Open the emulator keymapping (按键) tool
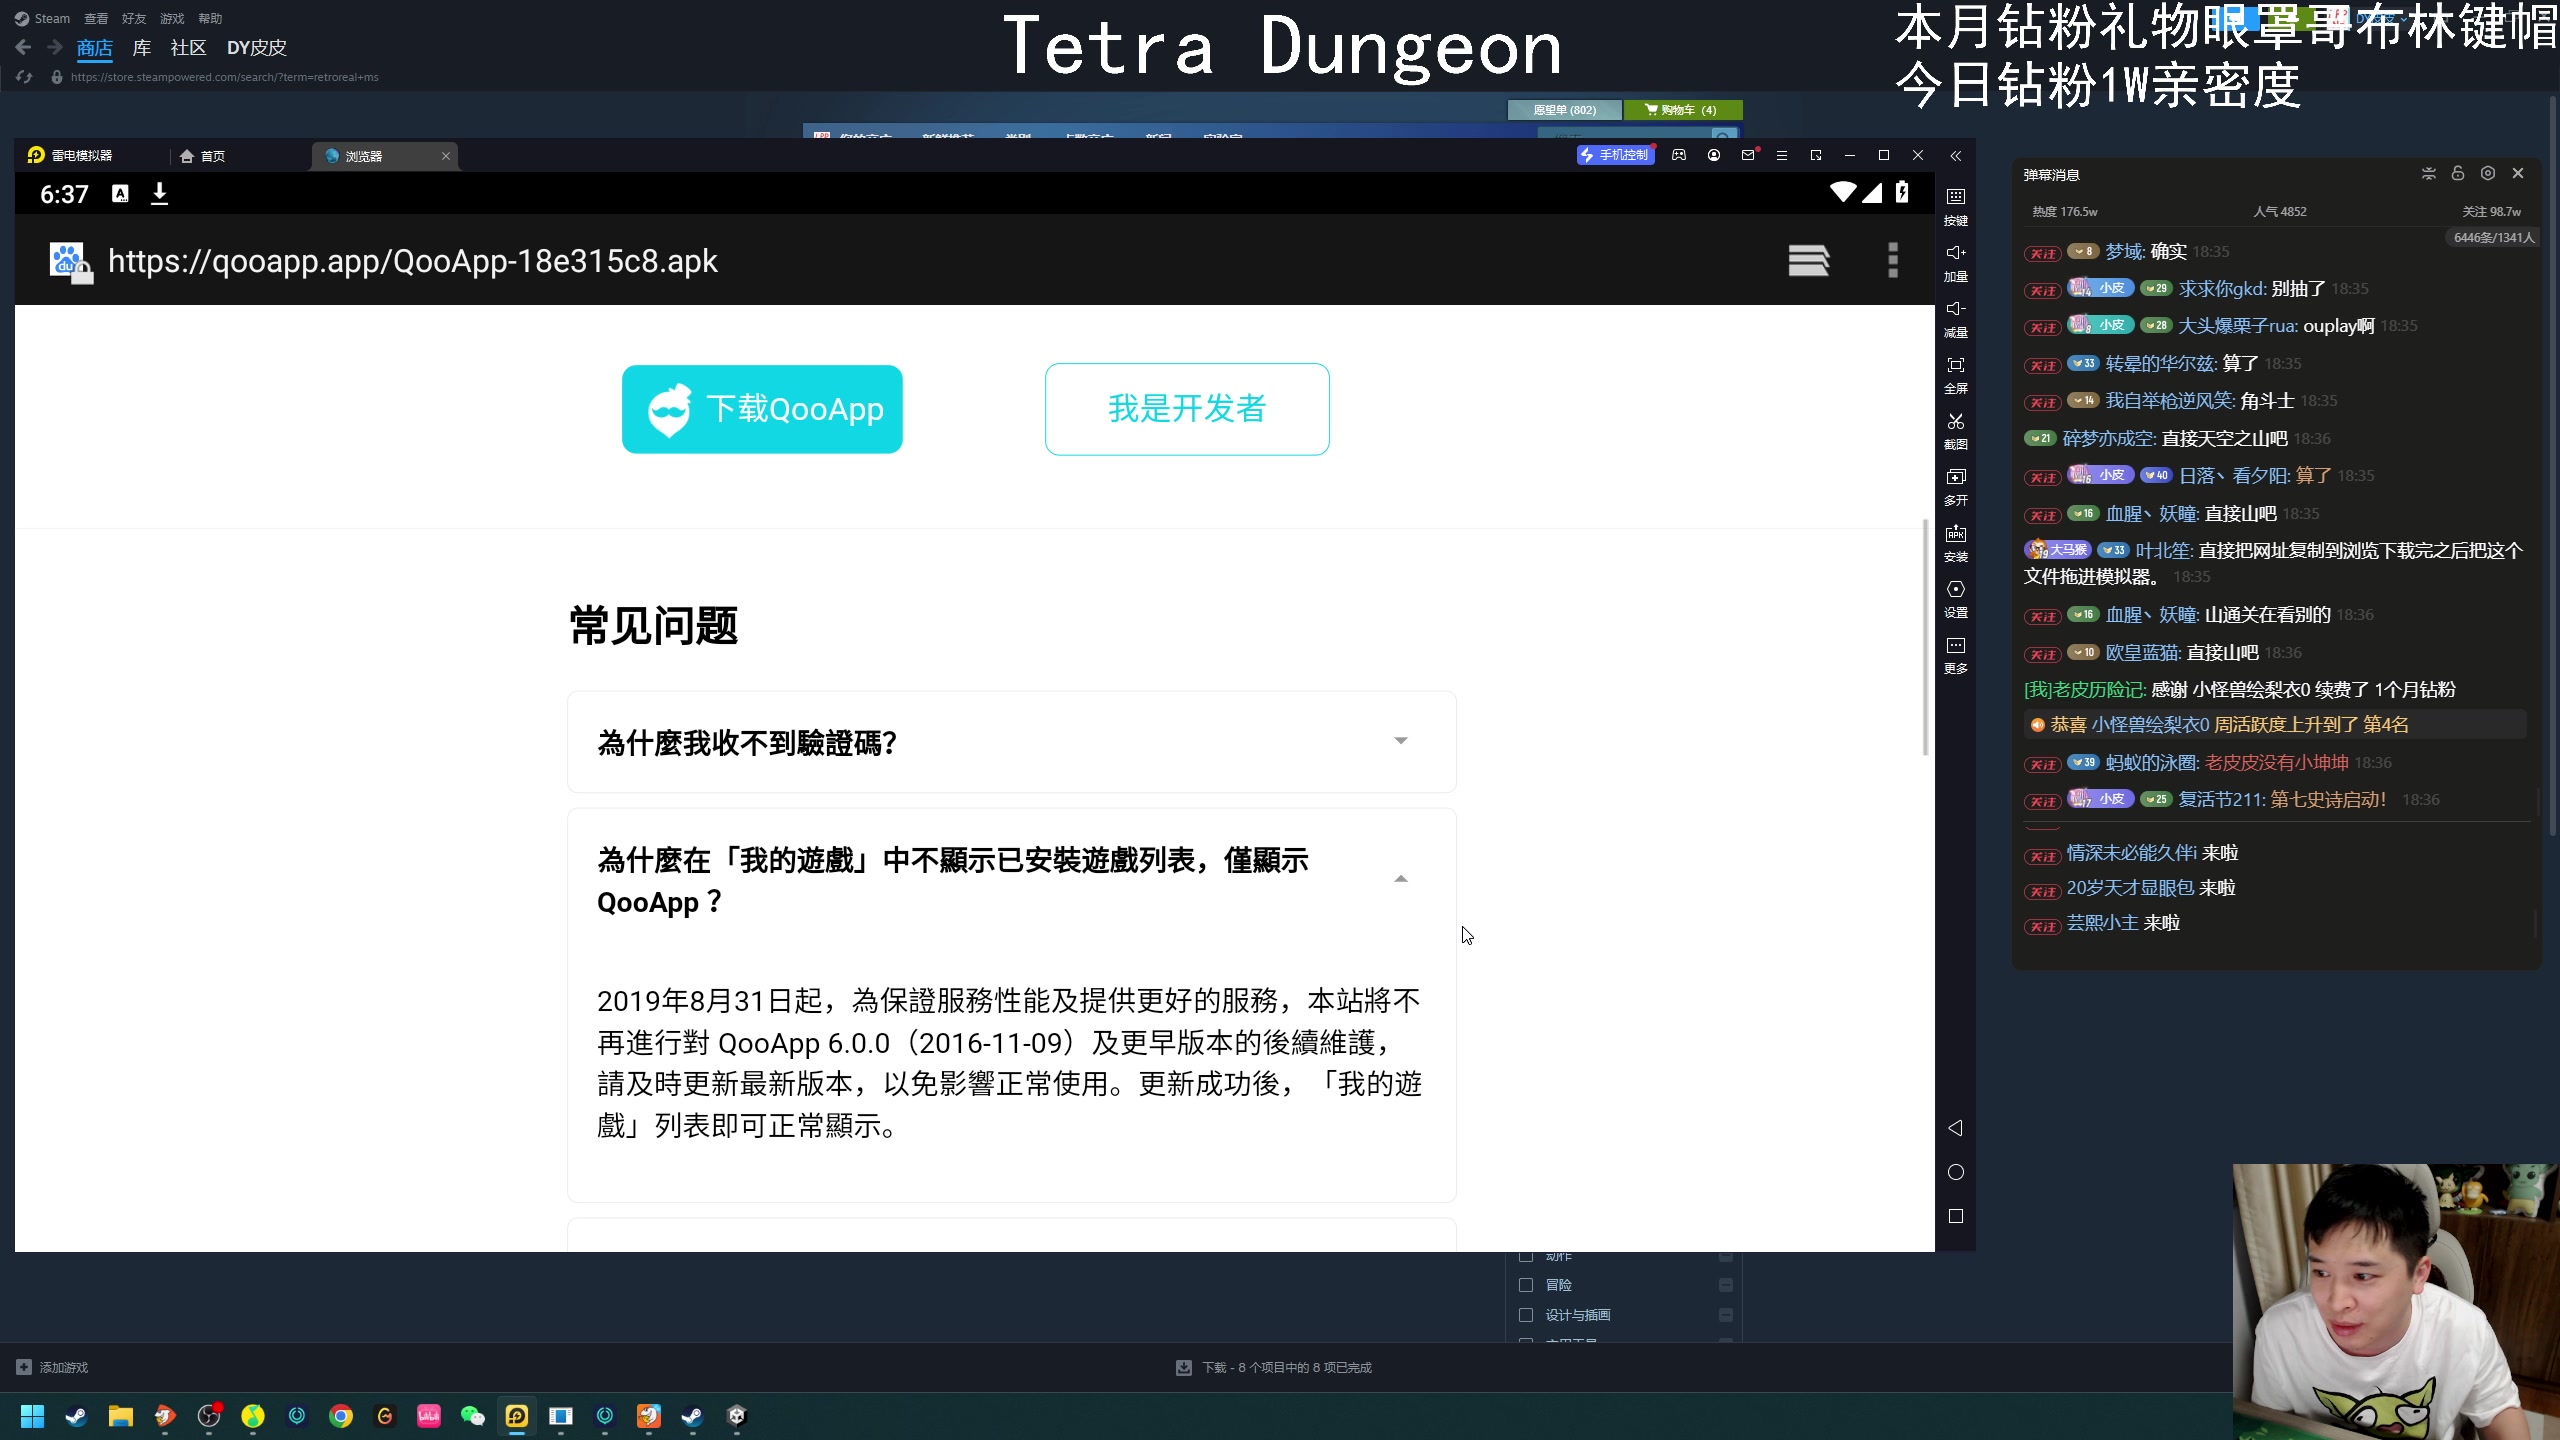The width and height of the screenshot is (2560, 1440). click(1955, 205)
